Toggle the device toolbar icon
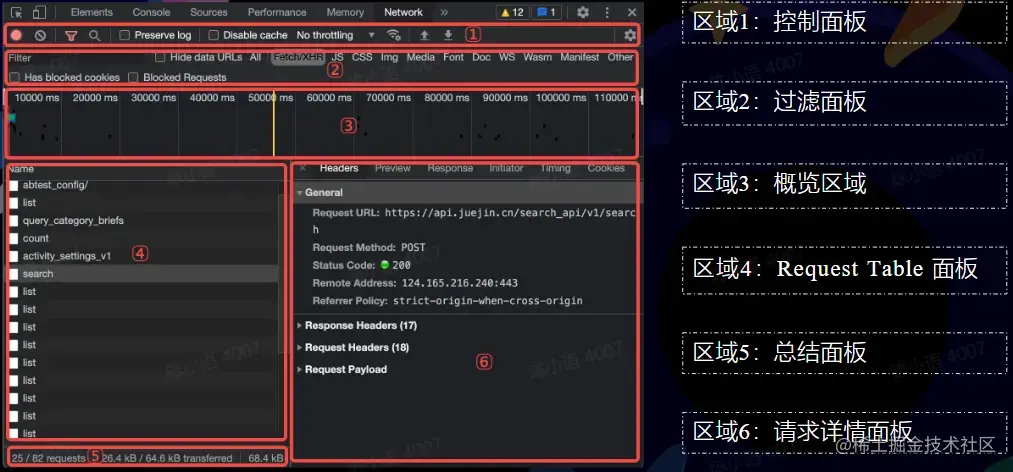The height and width of the screenshot is (472, 1013). [x=39, y=12]
